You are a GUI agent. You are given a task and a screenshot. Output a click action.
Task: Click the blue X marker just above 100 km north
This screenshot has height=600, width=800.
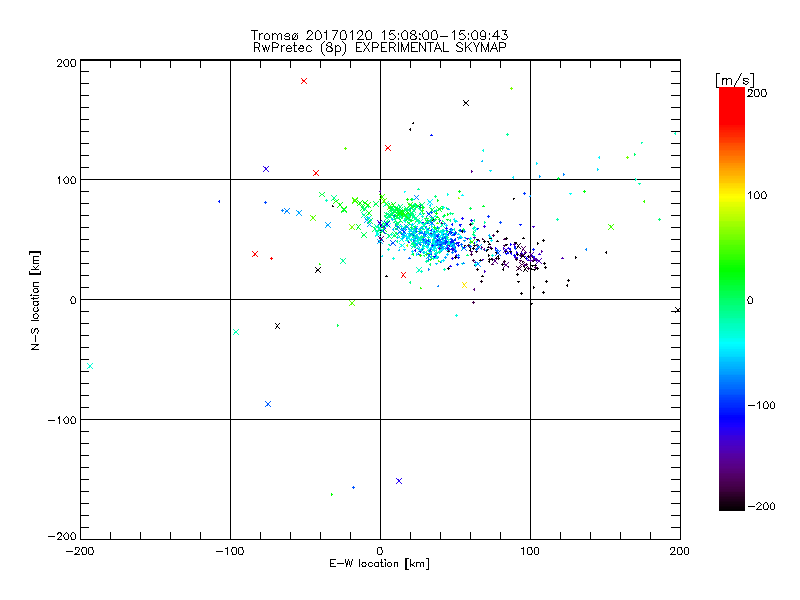coord(266,169)
